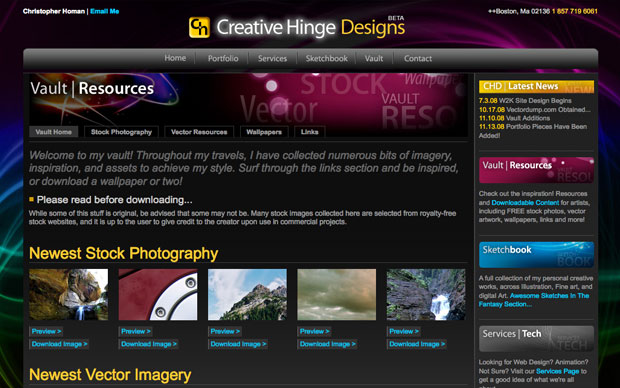620x388 pixels.
Task: Click the Newest Vector Imagery heading
Action: pyautogui.click(x=110, y=375)
